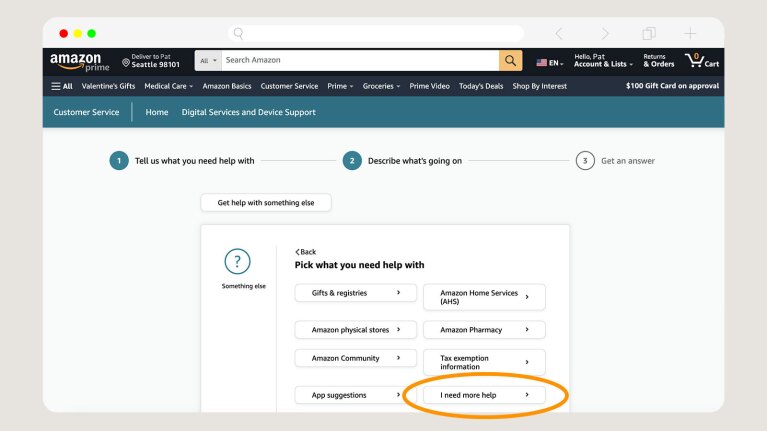Click the step 2 circle indicator

352,160
